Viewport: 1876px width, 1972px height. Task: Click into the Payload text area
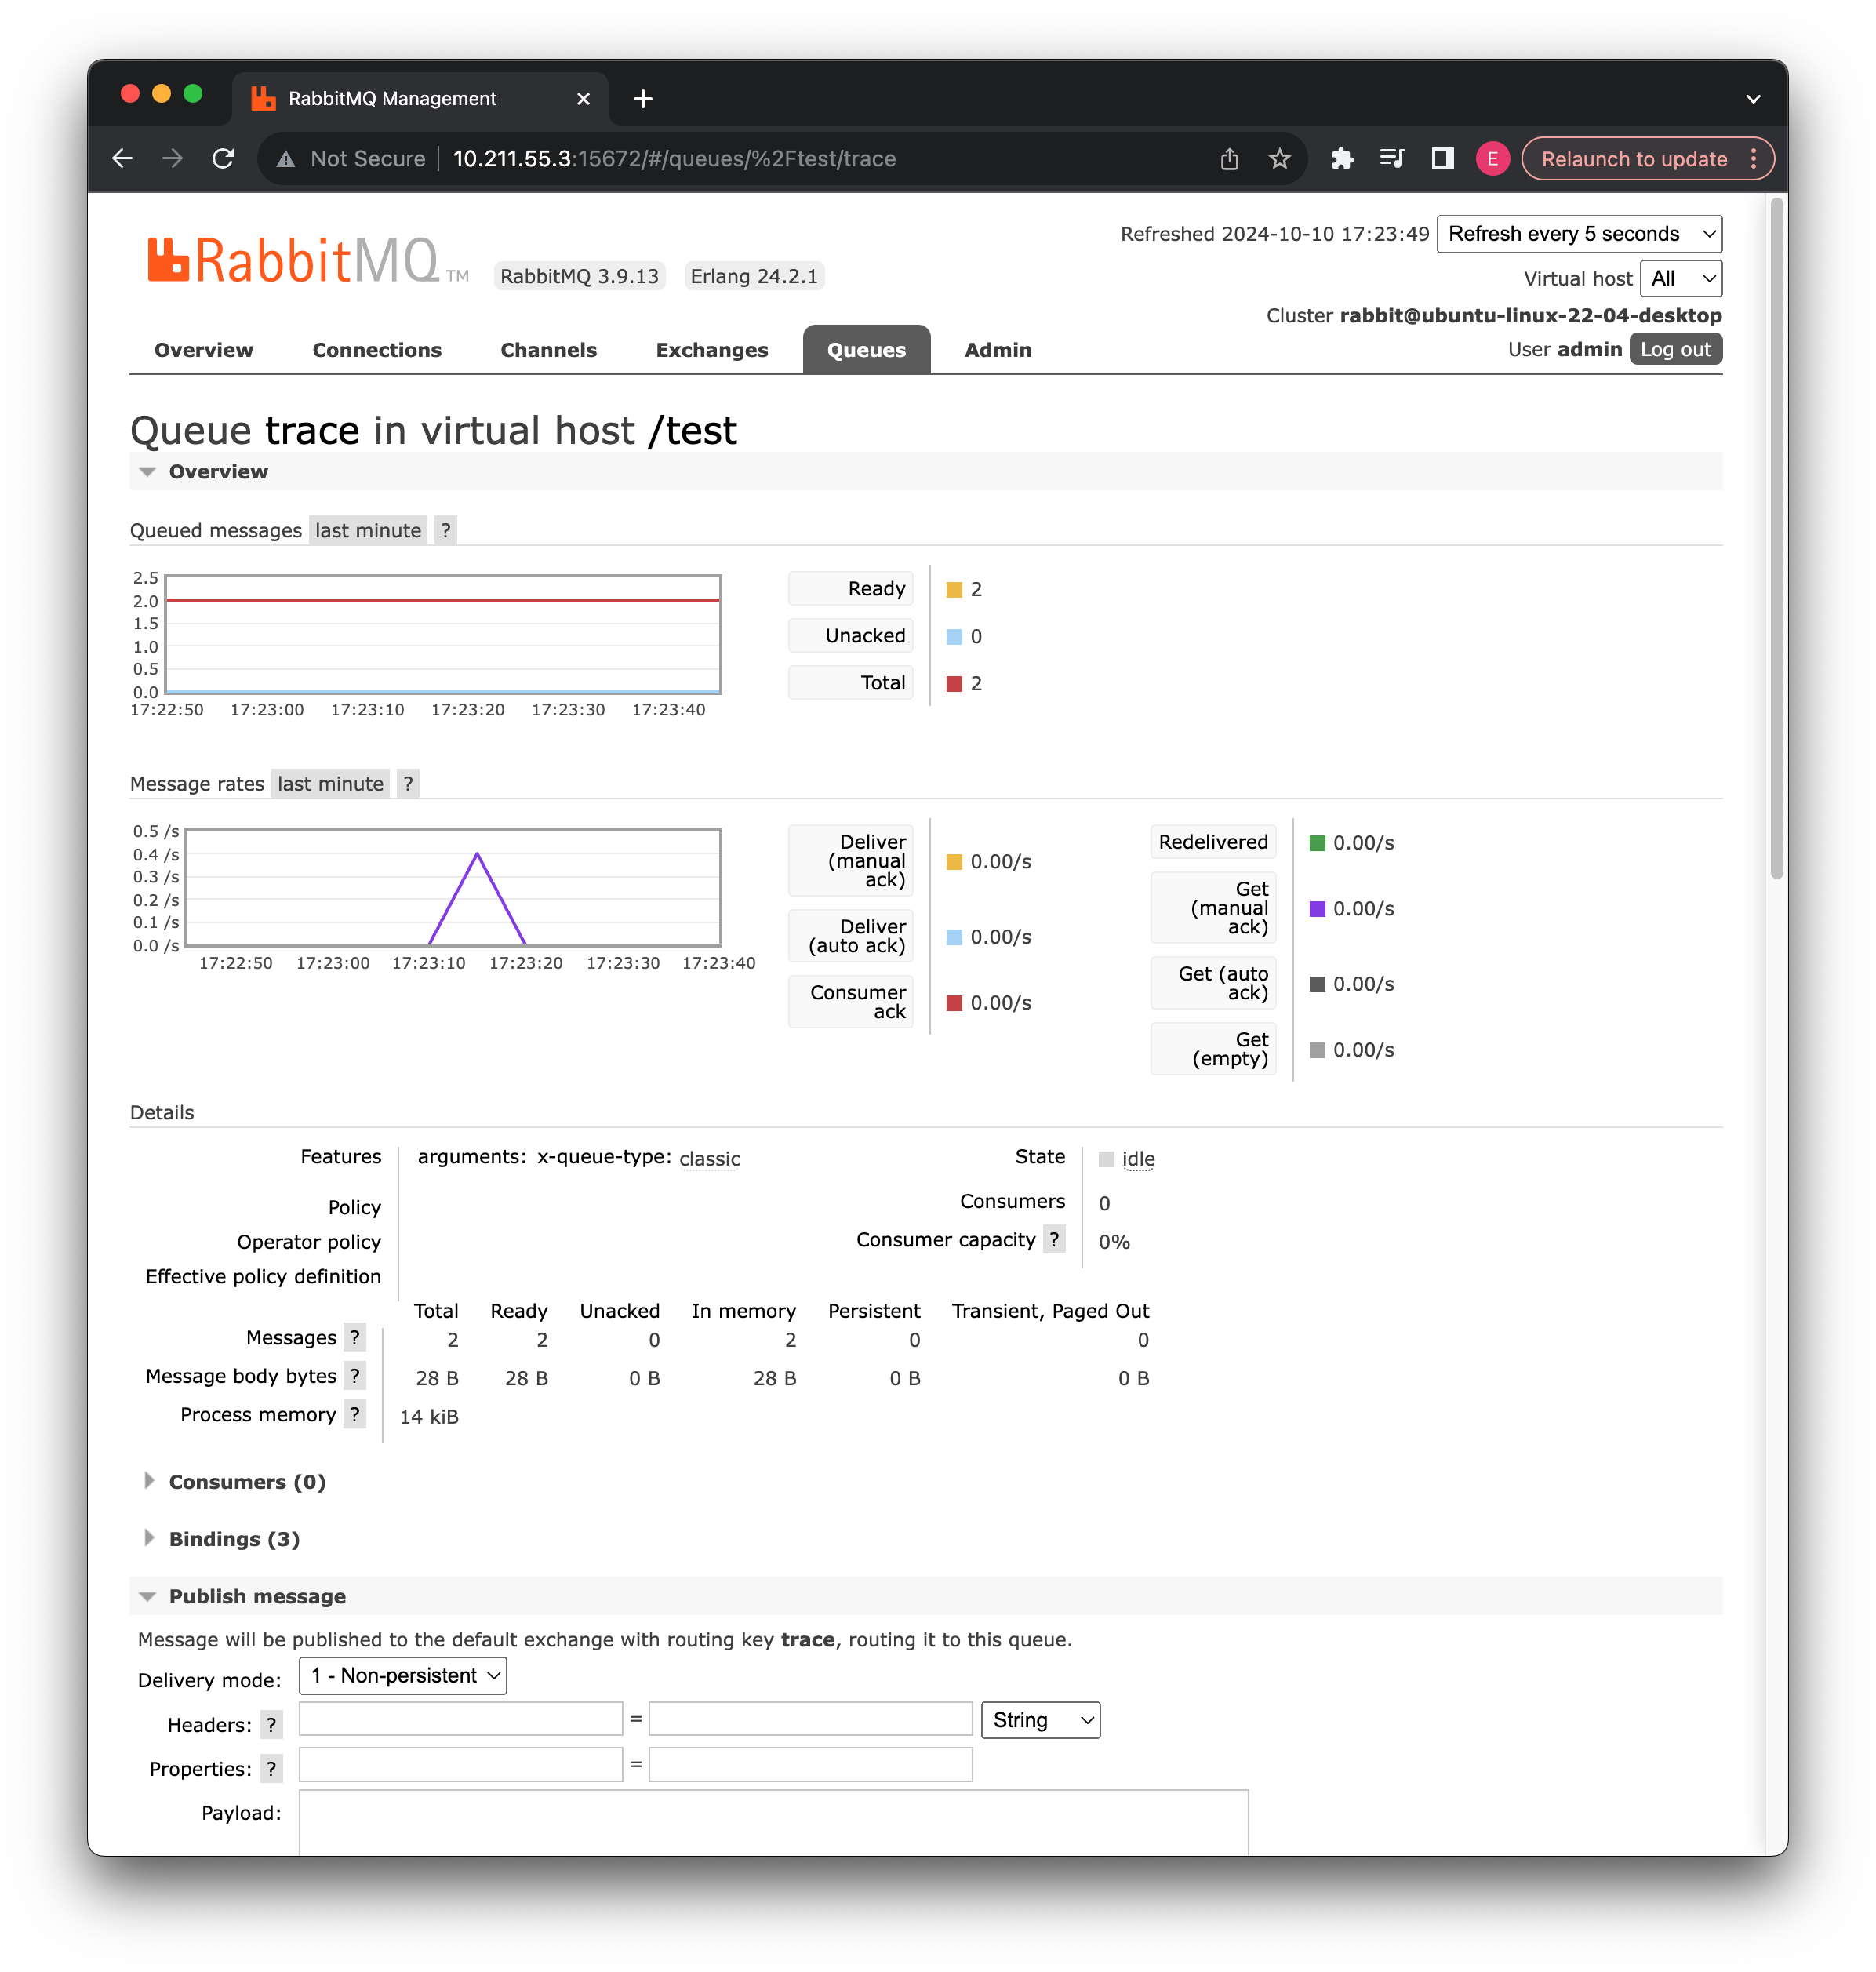pyautogui.click(x=773, y=1822)
